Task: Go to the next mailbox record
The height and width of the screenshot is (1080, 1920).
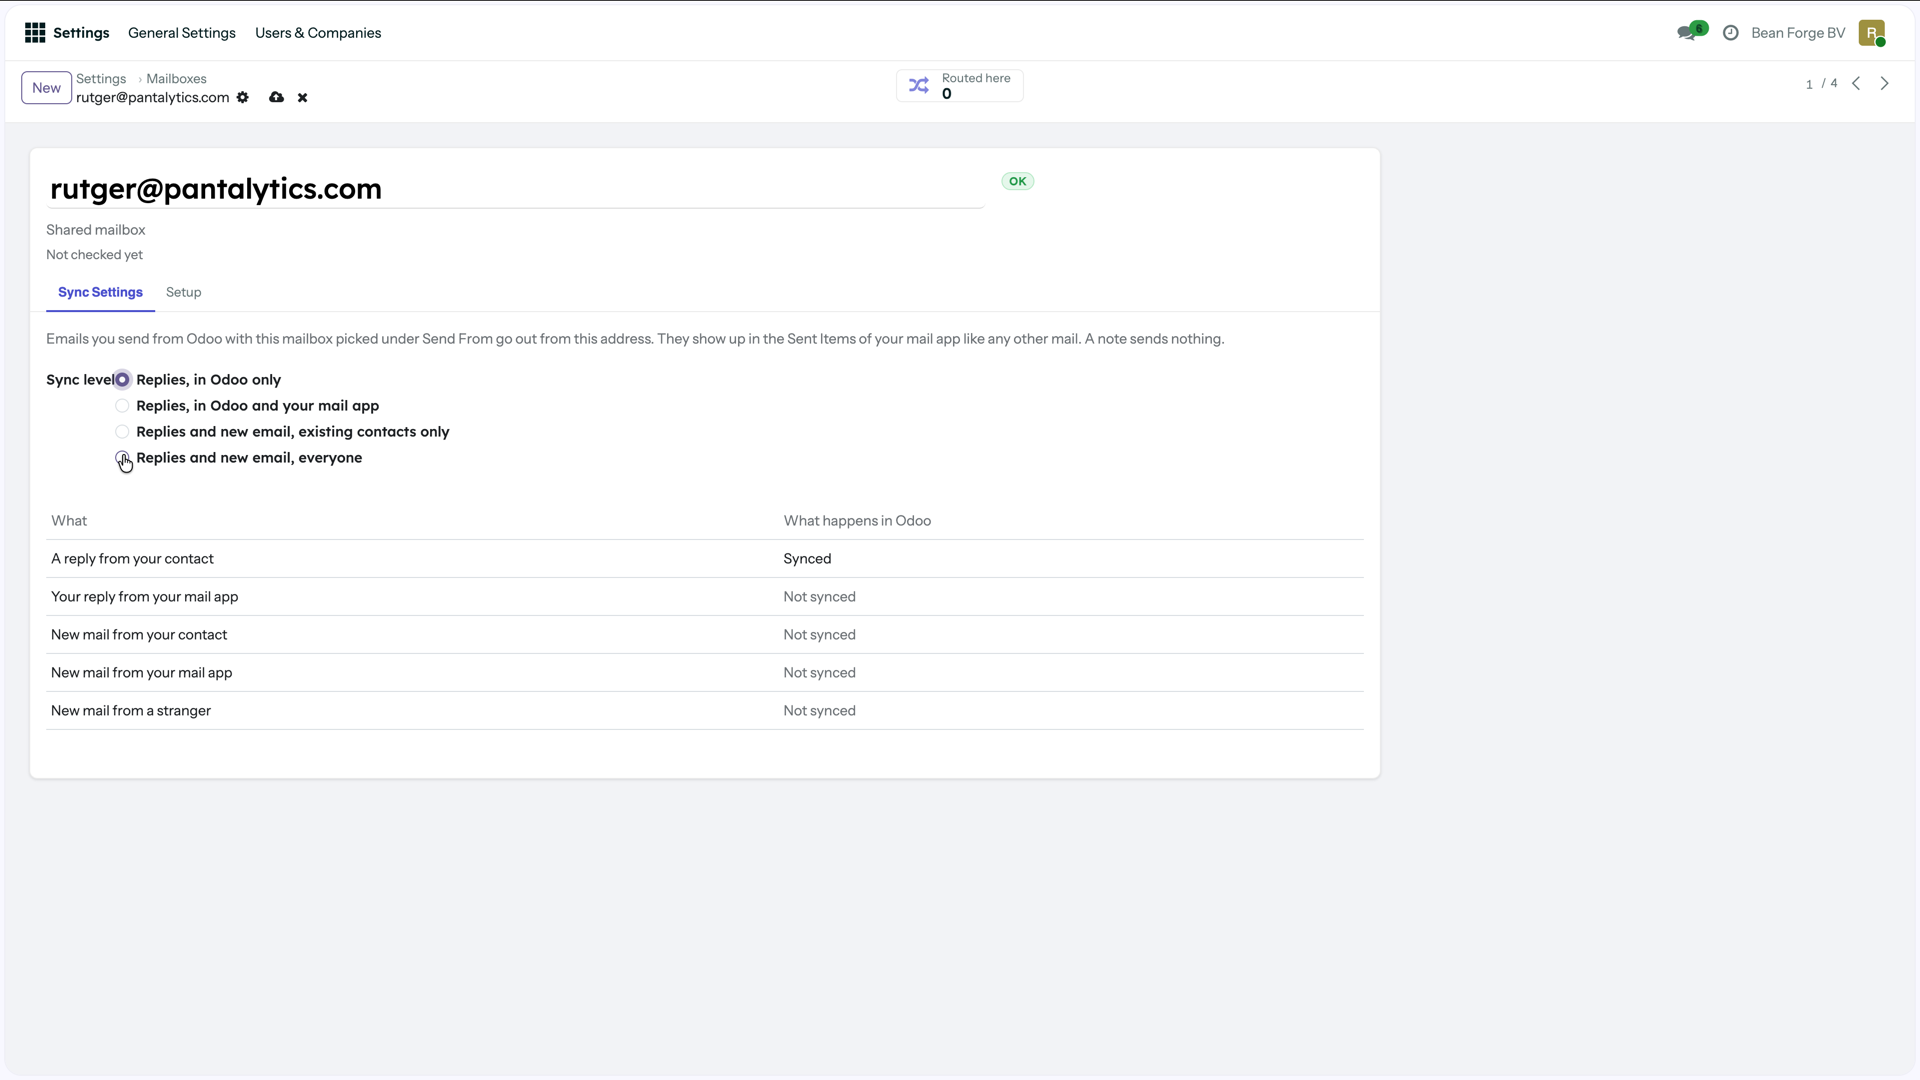Action: [1885, 84]
